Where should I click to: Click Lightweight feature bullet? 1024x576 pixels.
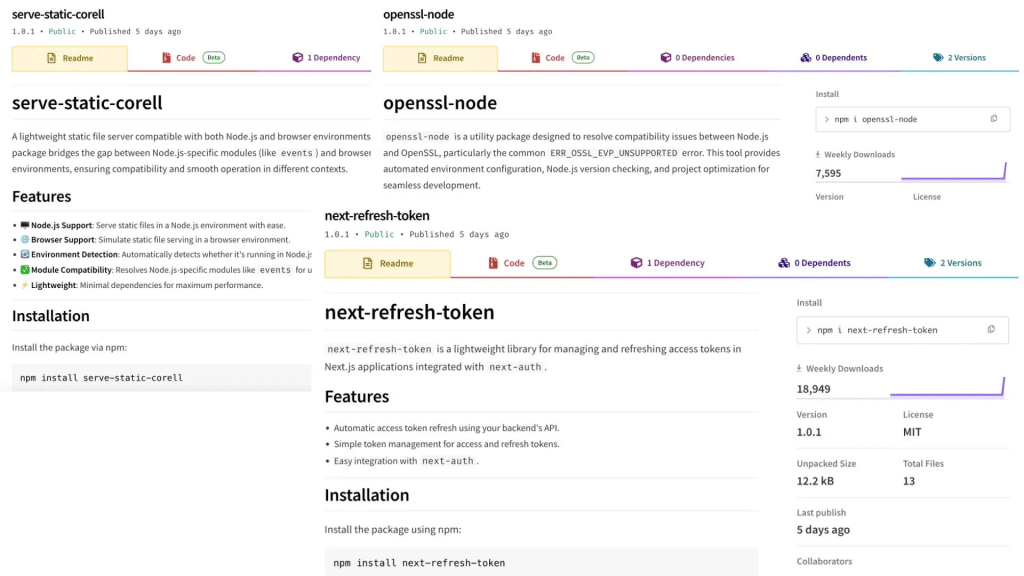142,285
